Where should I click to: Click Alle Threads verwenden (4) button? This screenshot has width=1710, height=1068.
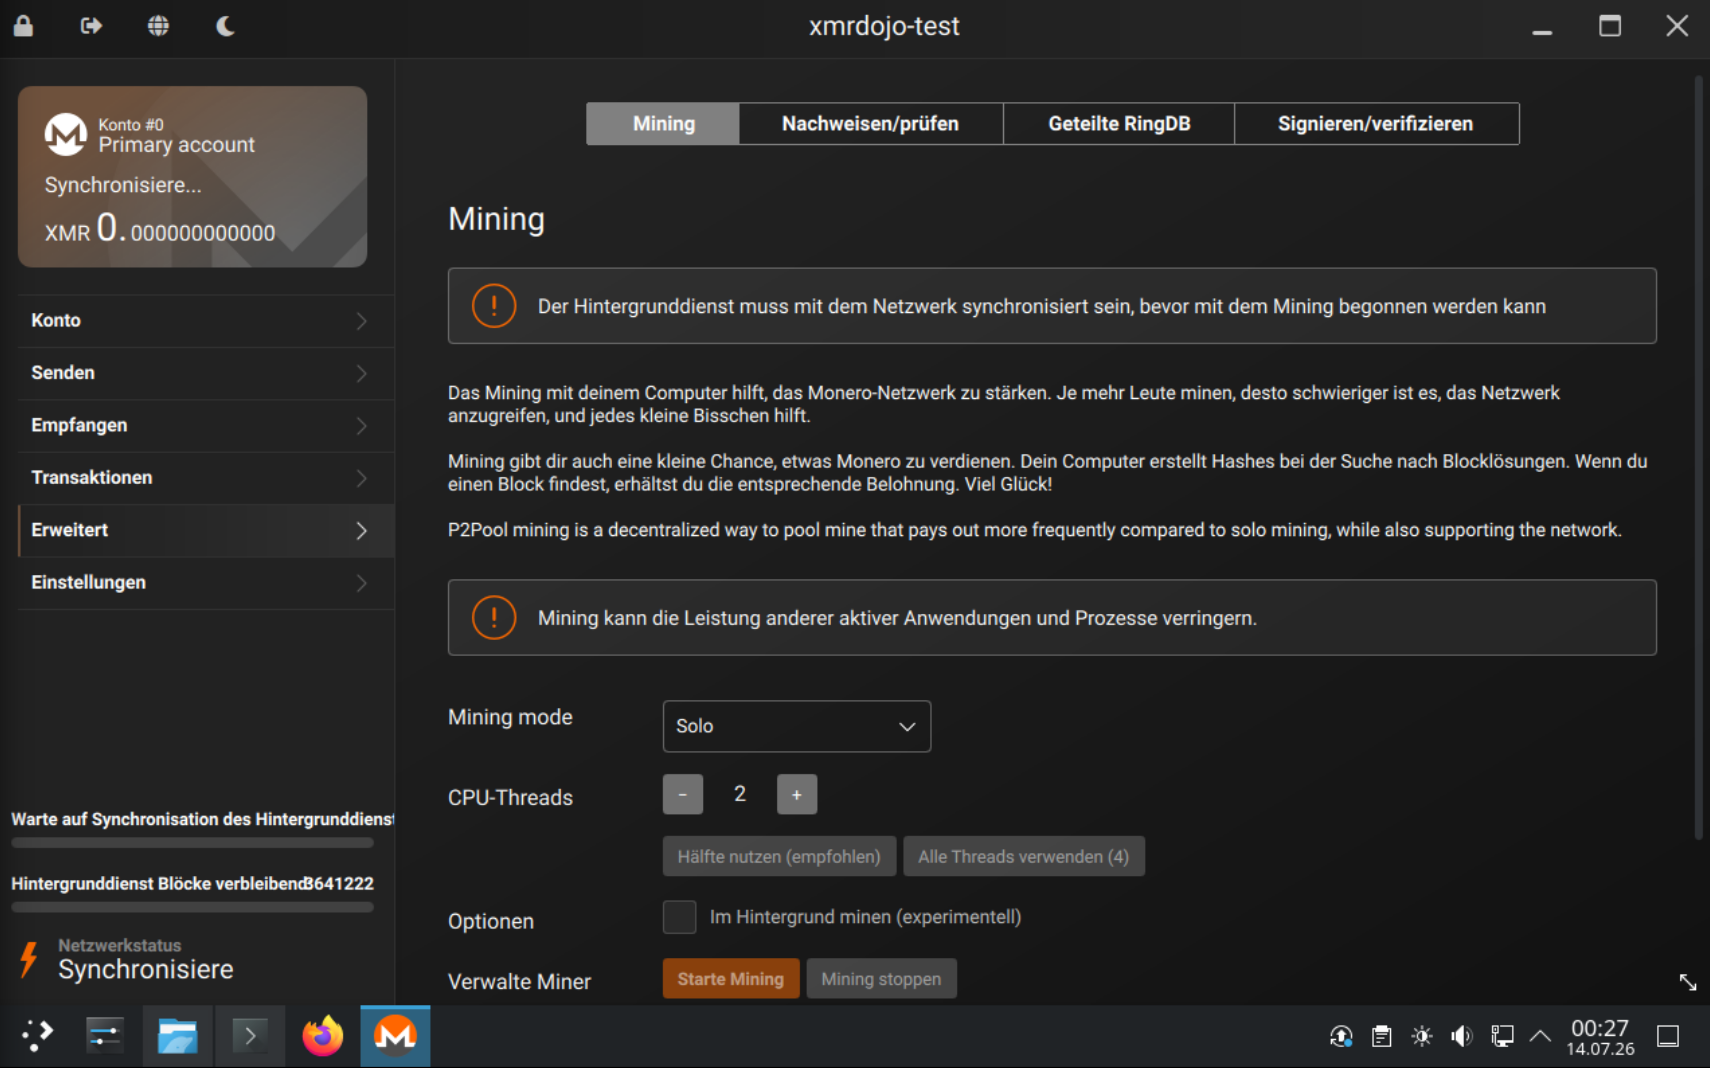[x=1024, y=857]
